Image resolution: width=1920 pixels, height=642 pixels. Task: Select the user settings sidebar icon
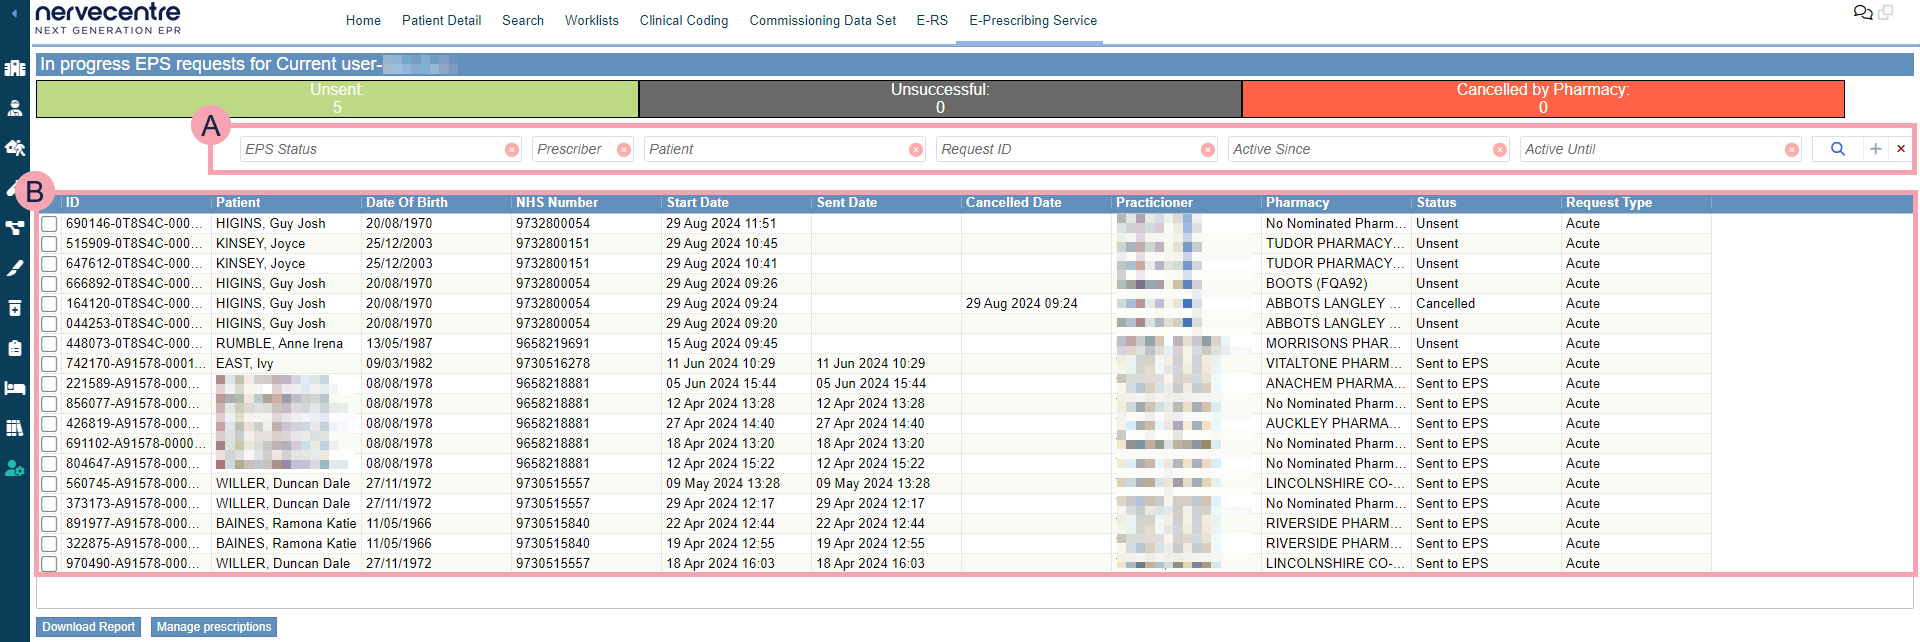click(15, 468)
